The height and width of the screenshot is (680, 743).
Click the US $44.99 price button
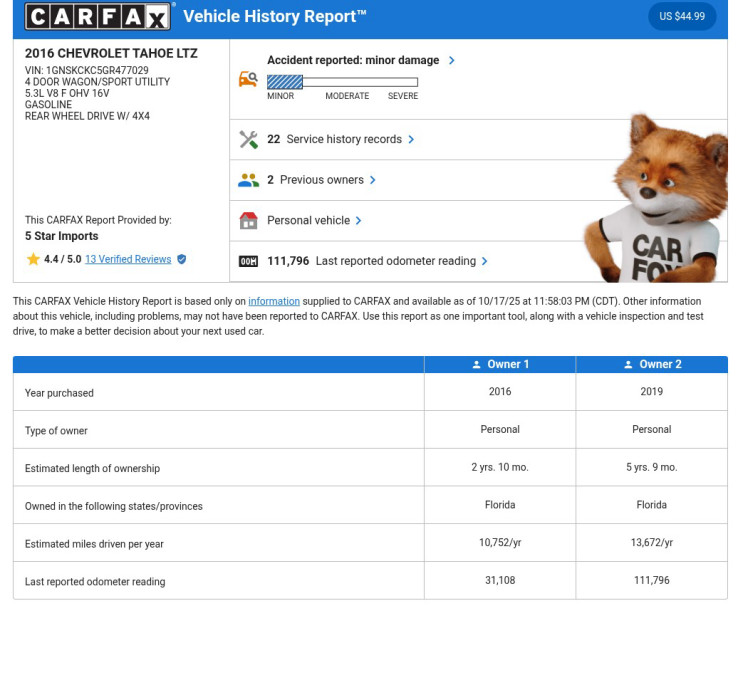point(682,17)
